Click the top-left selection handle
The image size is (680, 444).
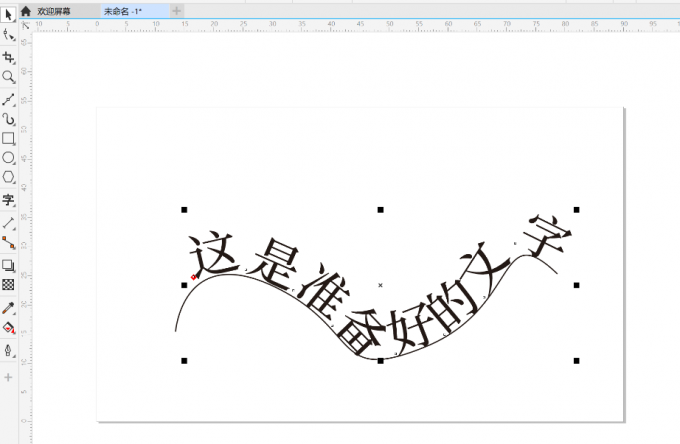pyautogui.click(x=184, y=210)
